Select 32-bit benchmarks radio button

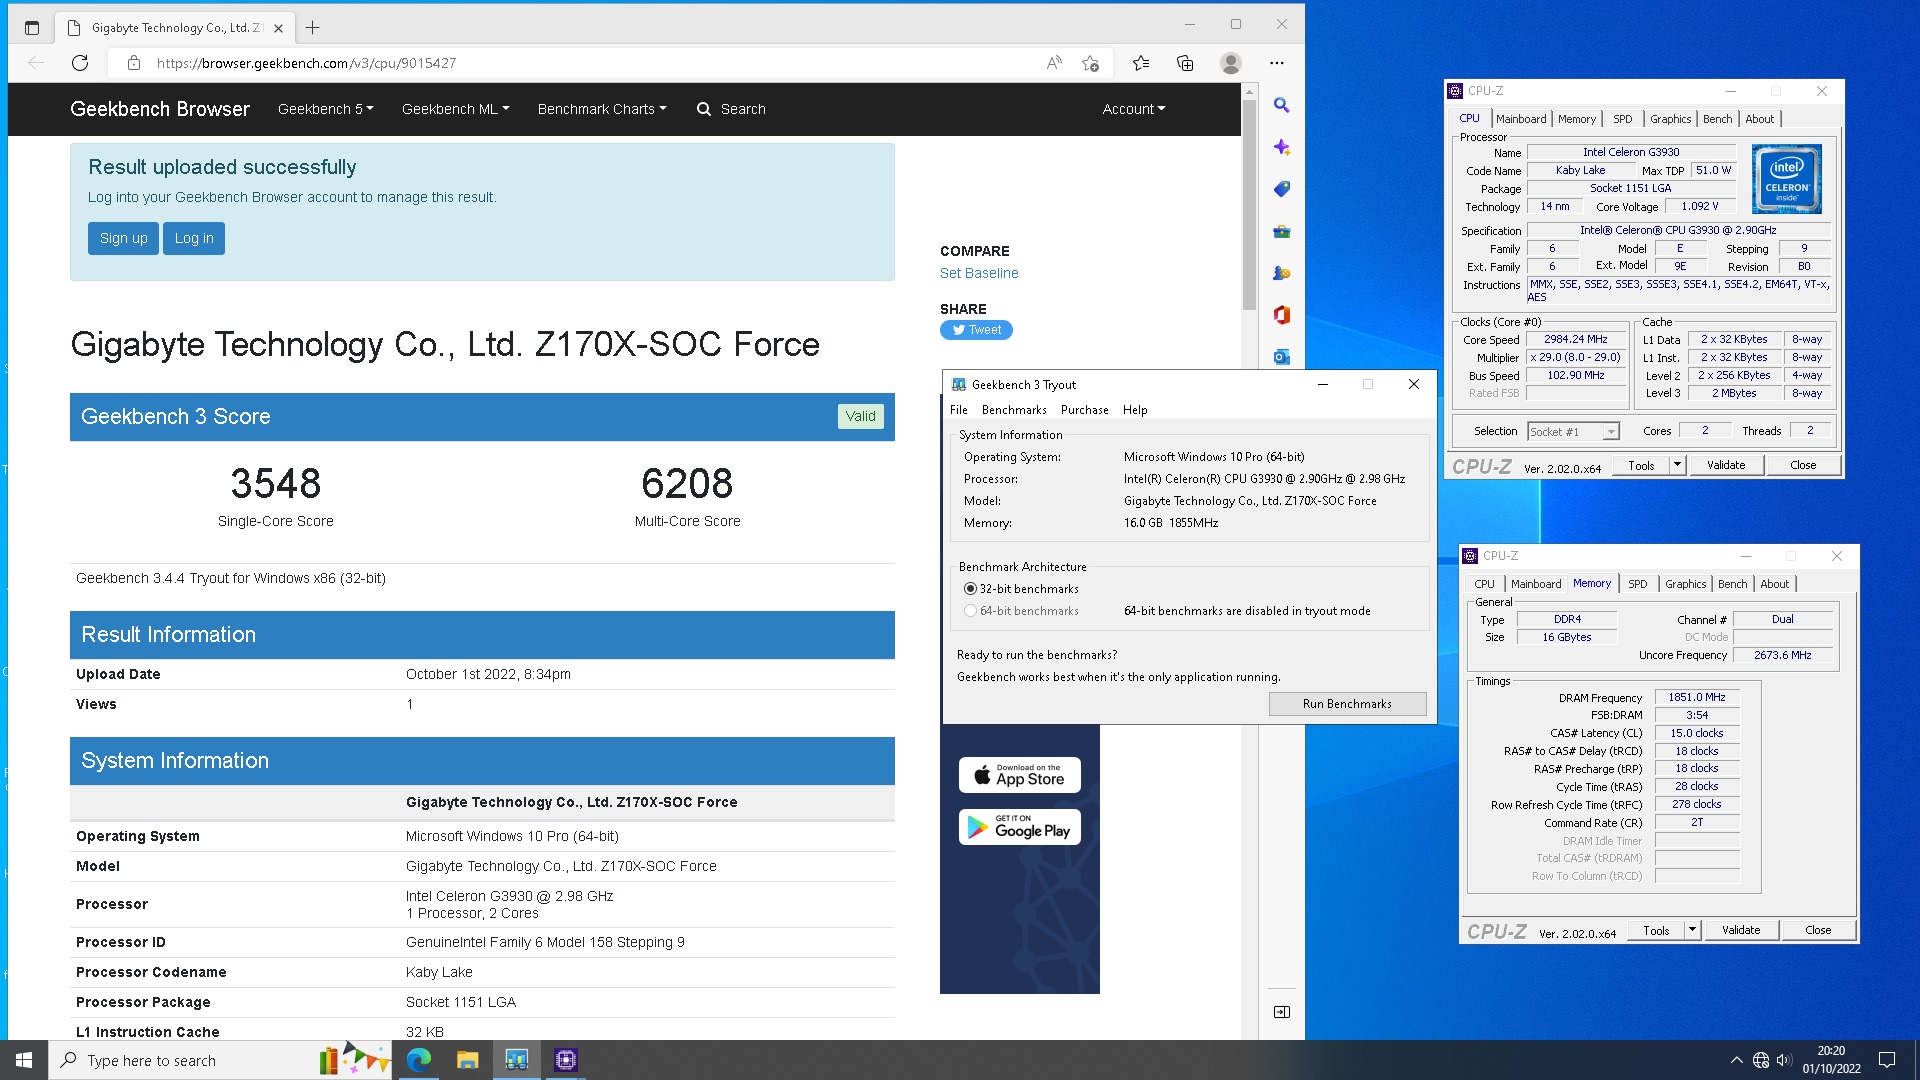(x=970, y=589)
